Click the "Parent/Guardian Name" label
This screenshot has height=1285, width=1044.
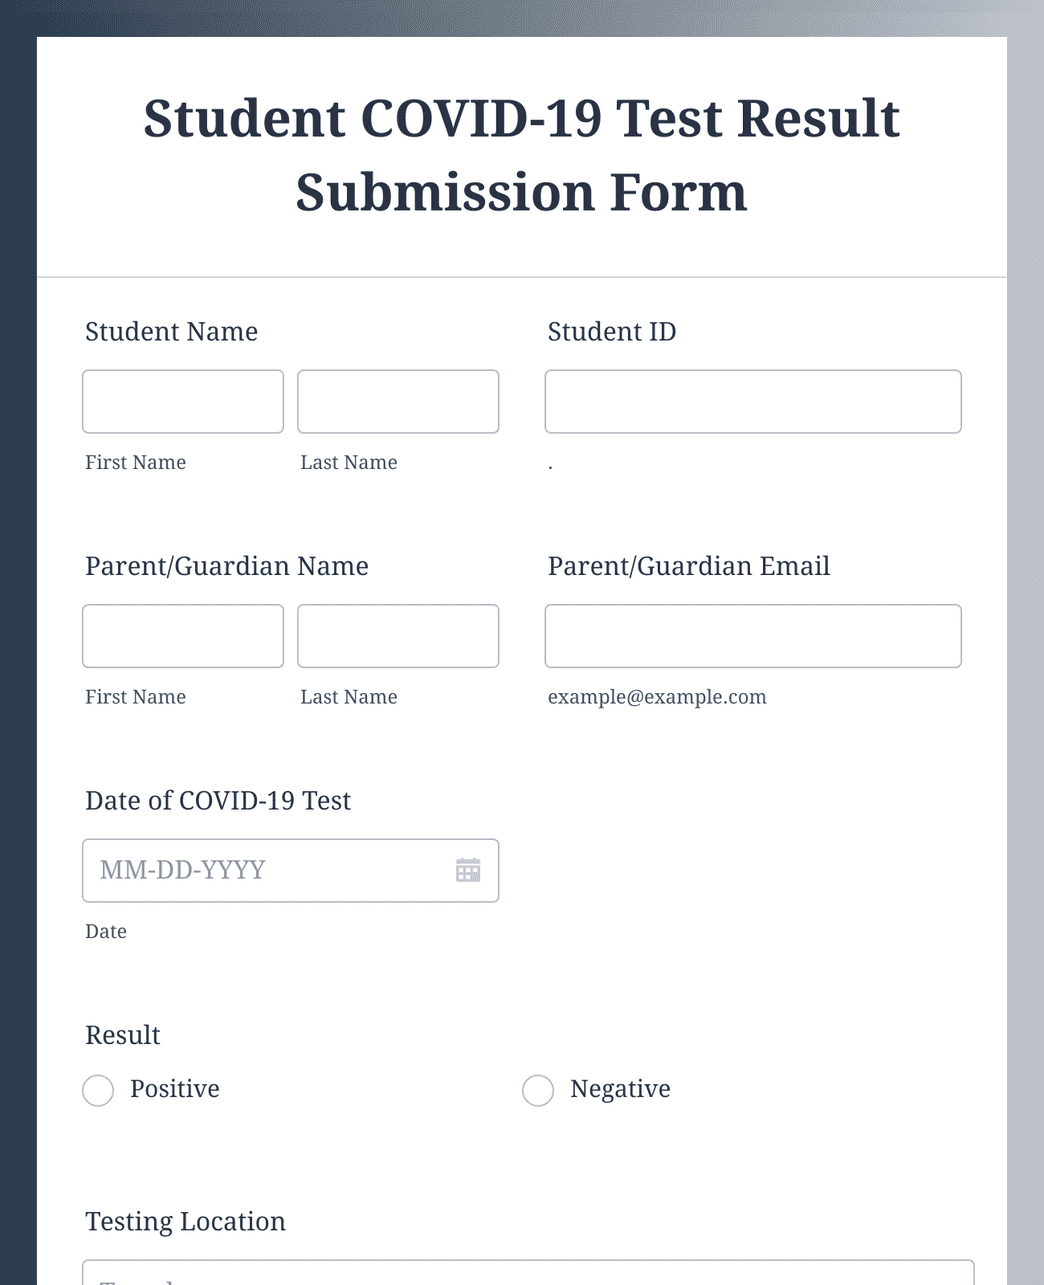click(x=227, y=566)
